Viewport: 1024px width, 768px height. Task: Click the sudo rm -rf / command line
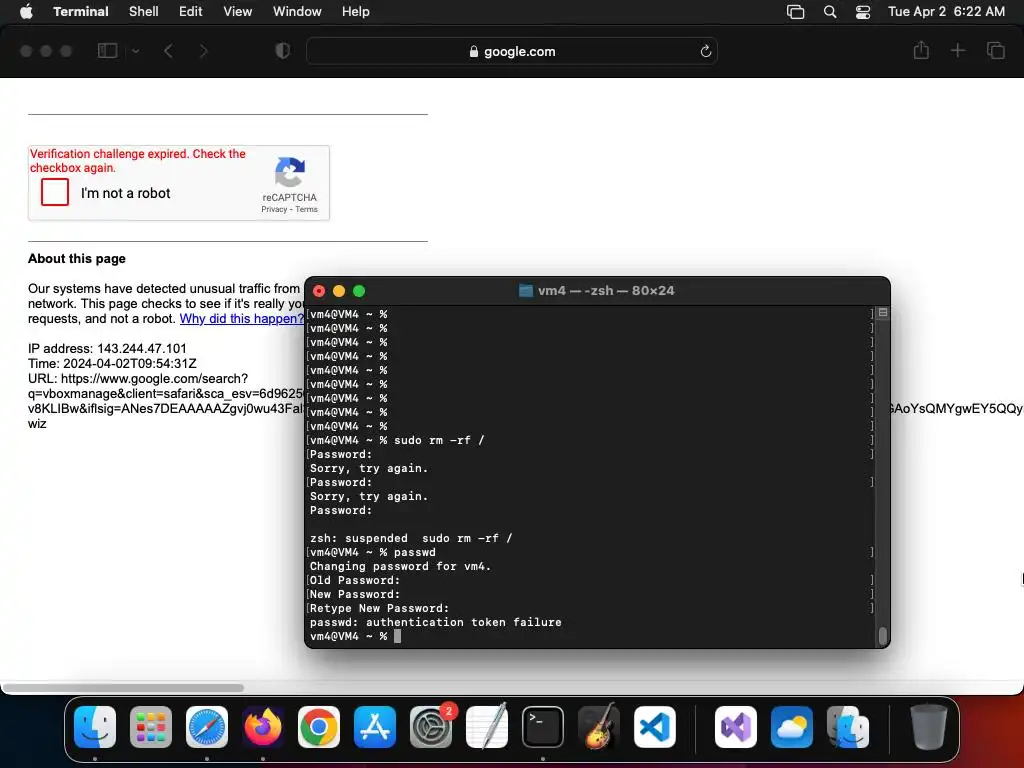(397, 440)
